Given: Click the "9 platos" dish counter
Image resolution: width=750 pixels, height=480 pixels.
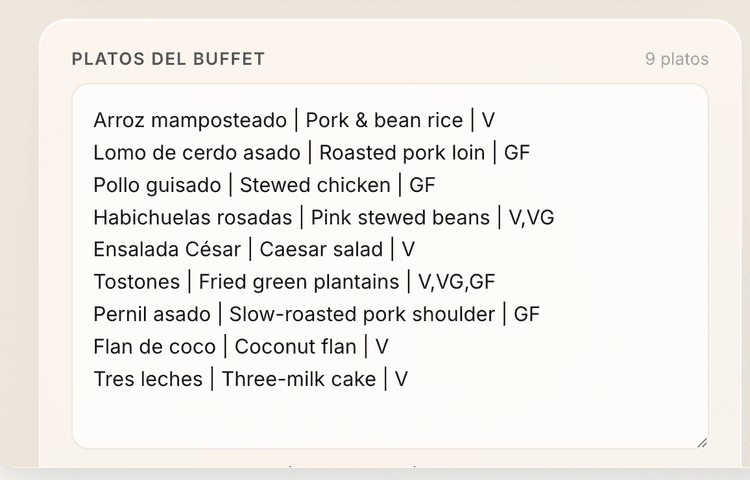Looking at the screenshot, I should tap(677, 59).
